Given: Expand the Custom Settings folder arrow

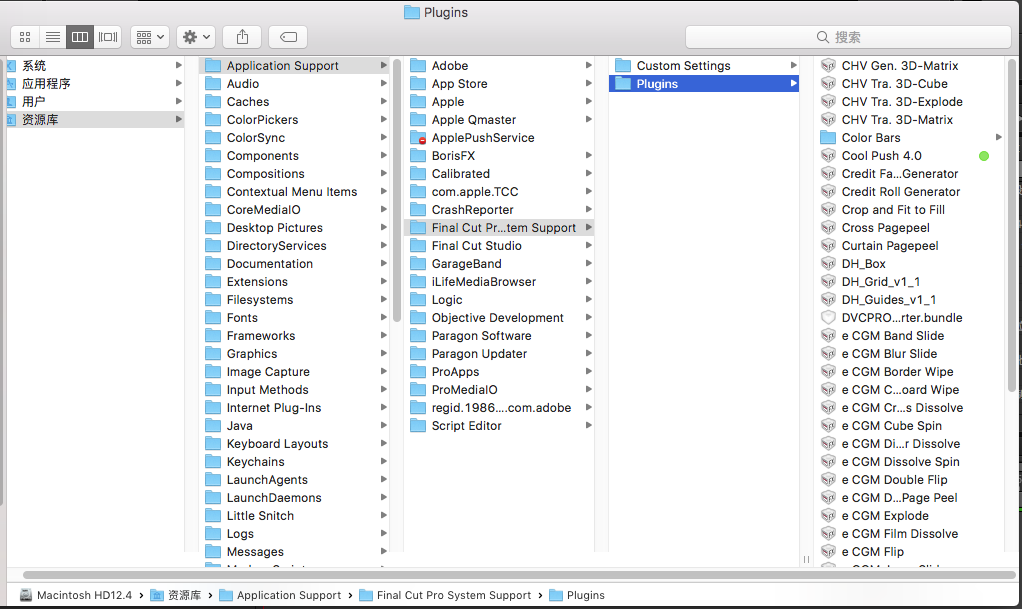Looking at the screenshot, I should pos(793,65).
